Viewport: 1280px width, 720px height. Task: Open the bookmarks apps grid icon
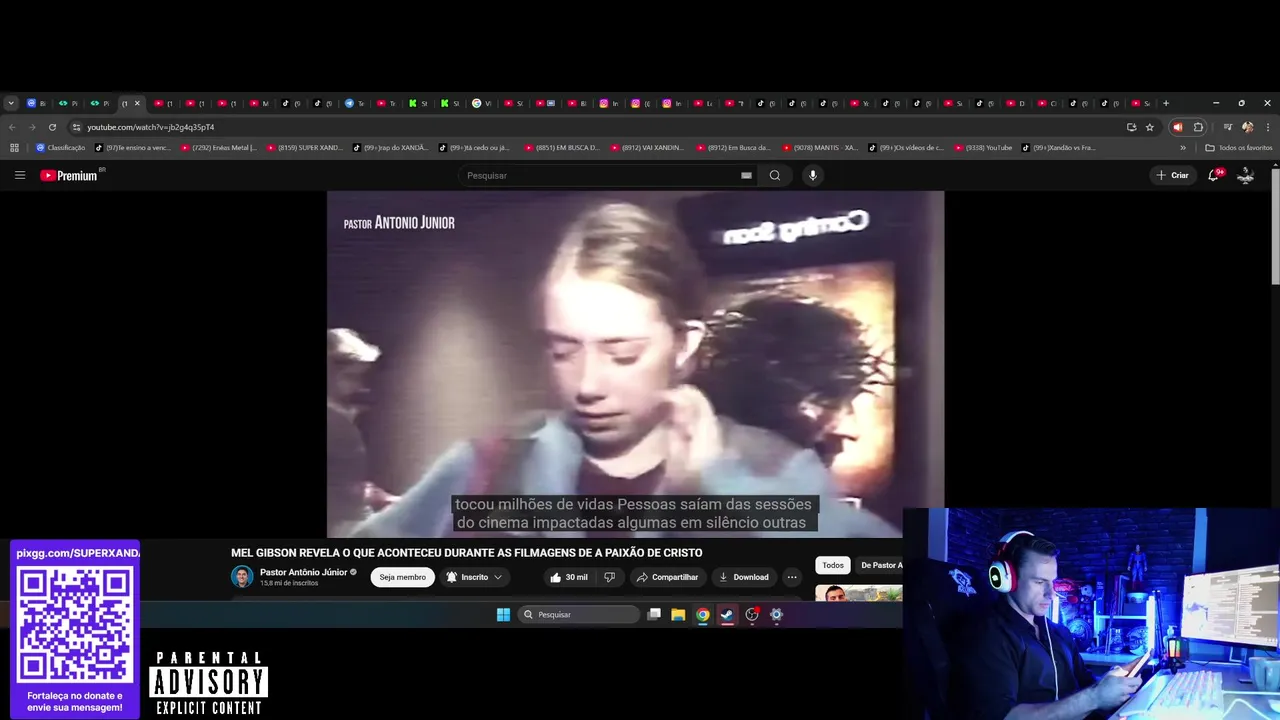tap(14, 147)
